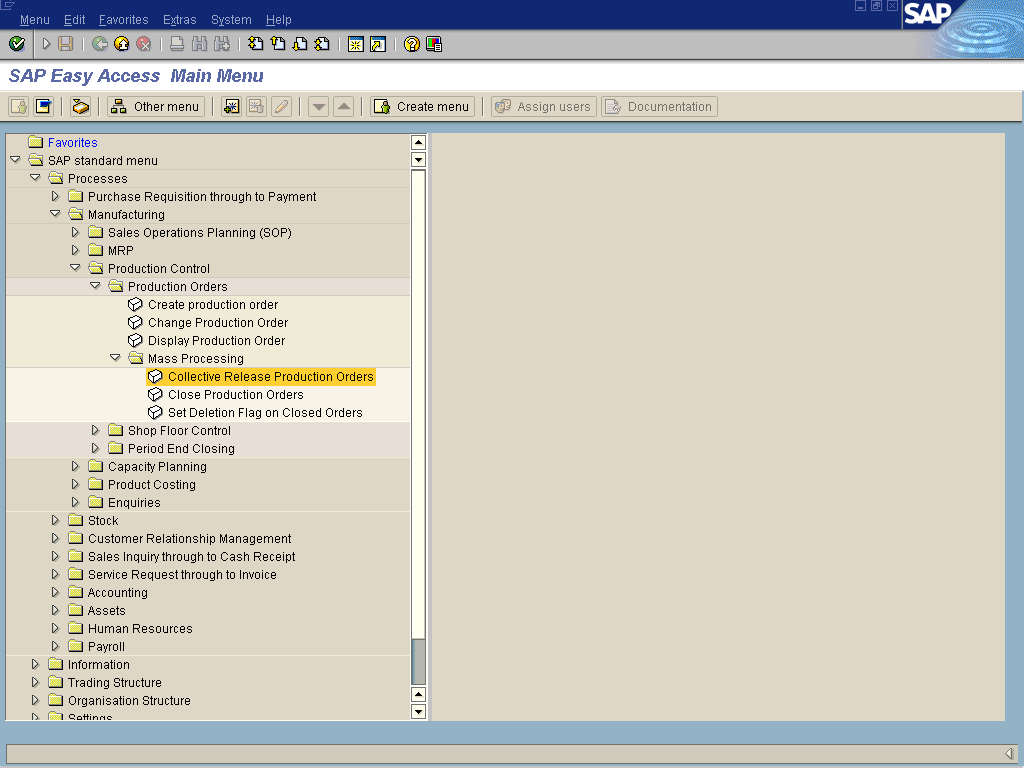This screenshot has height=768, width=1024.
Task: Go to Previous Page icon
Action: coord(278,44)
